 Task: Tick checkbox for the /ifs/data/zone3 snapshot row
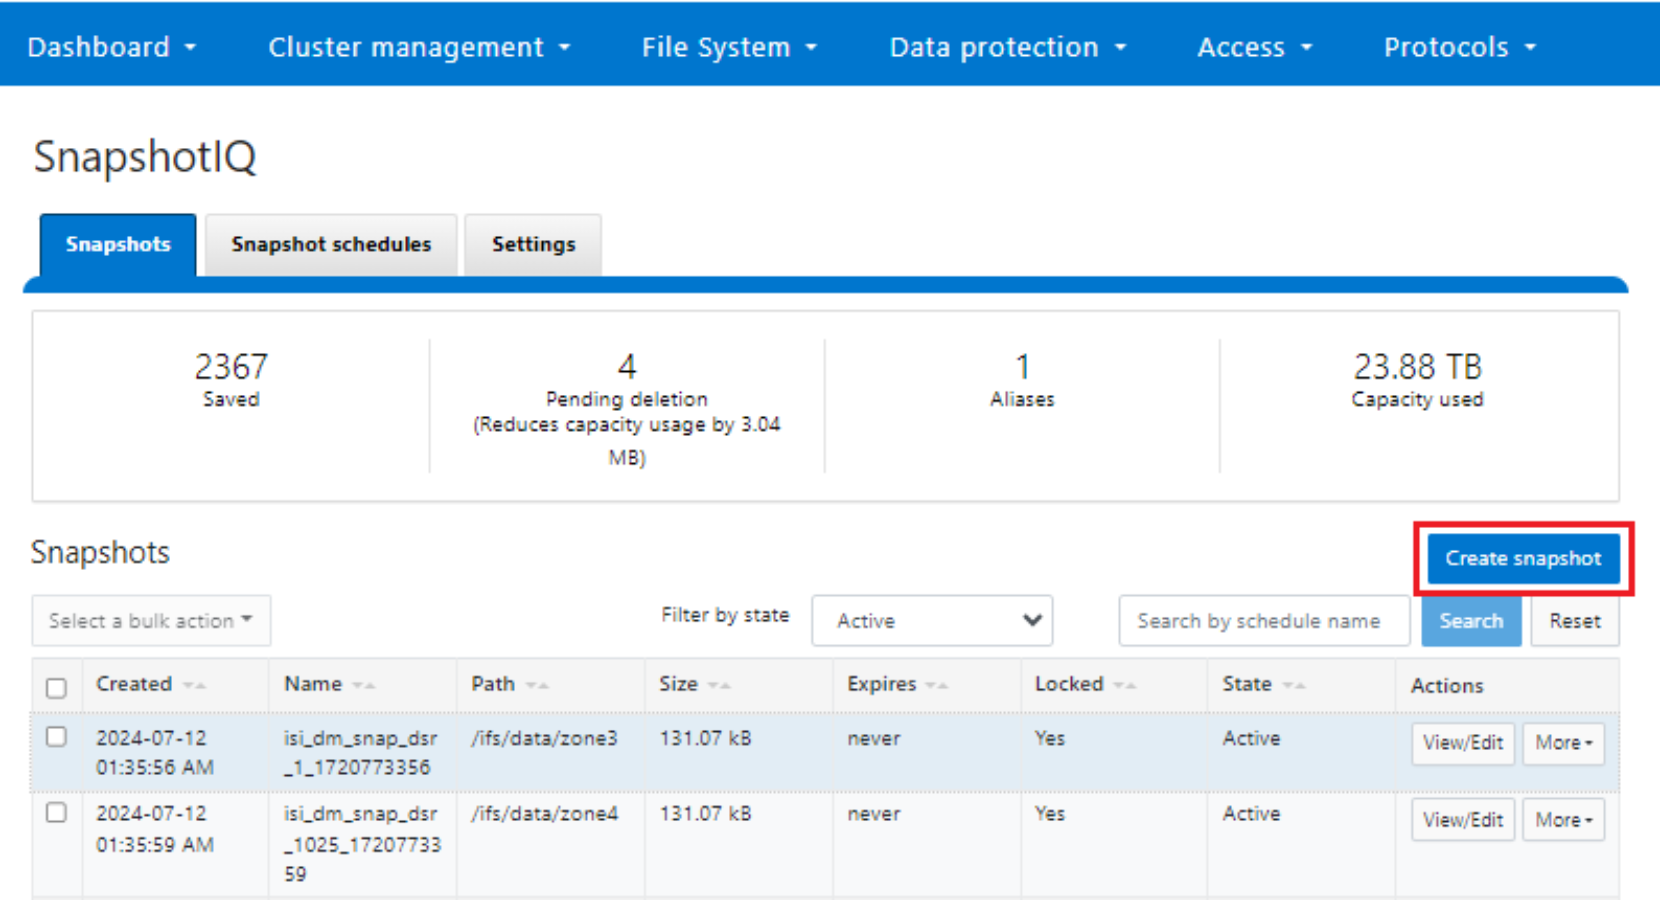56,737
